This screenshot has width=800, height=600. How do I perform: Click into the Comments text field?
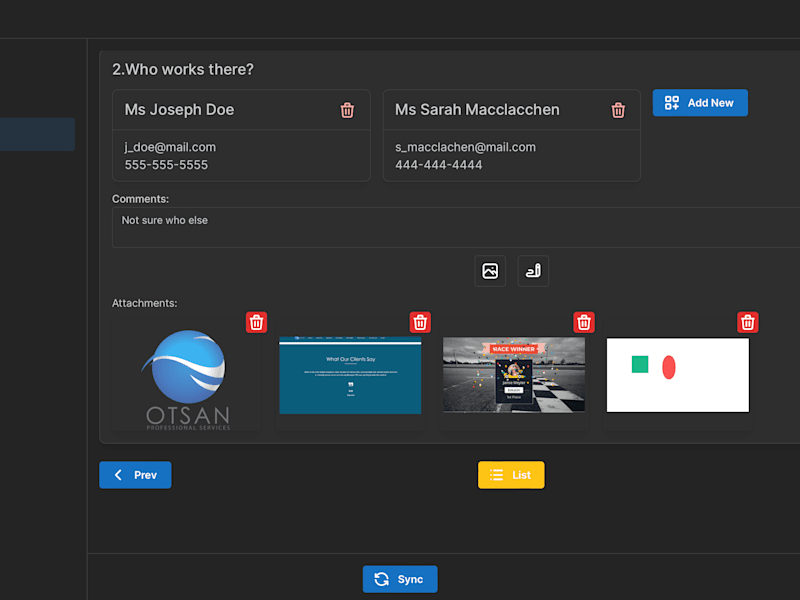456,228
